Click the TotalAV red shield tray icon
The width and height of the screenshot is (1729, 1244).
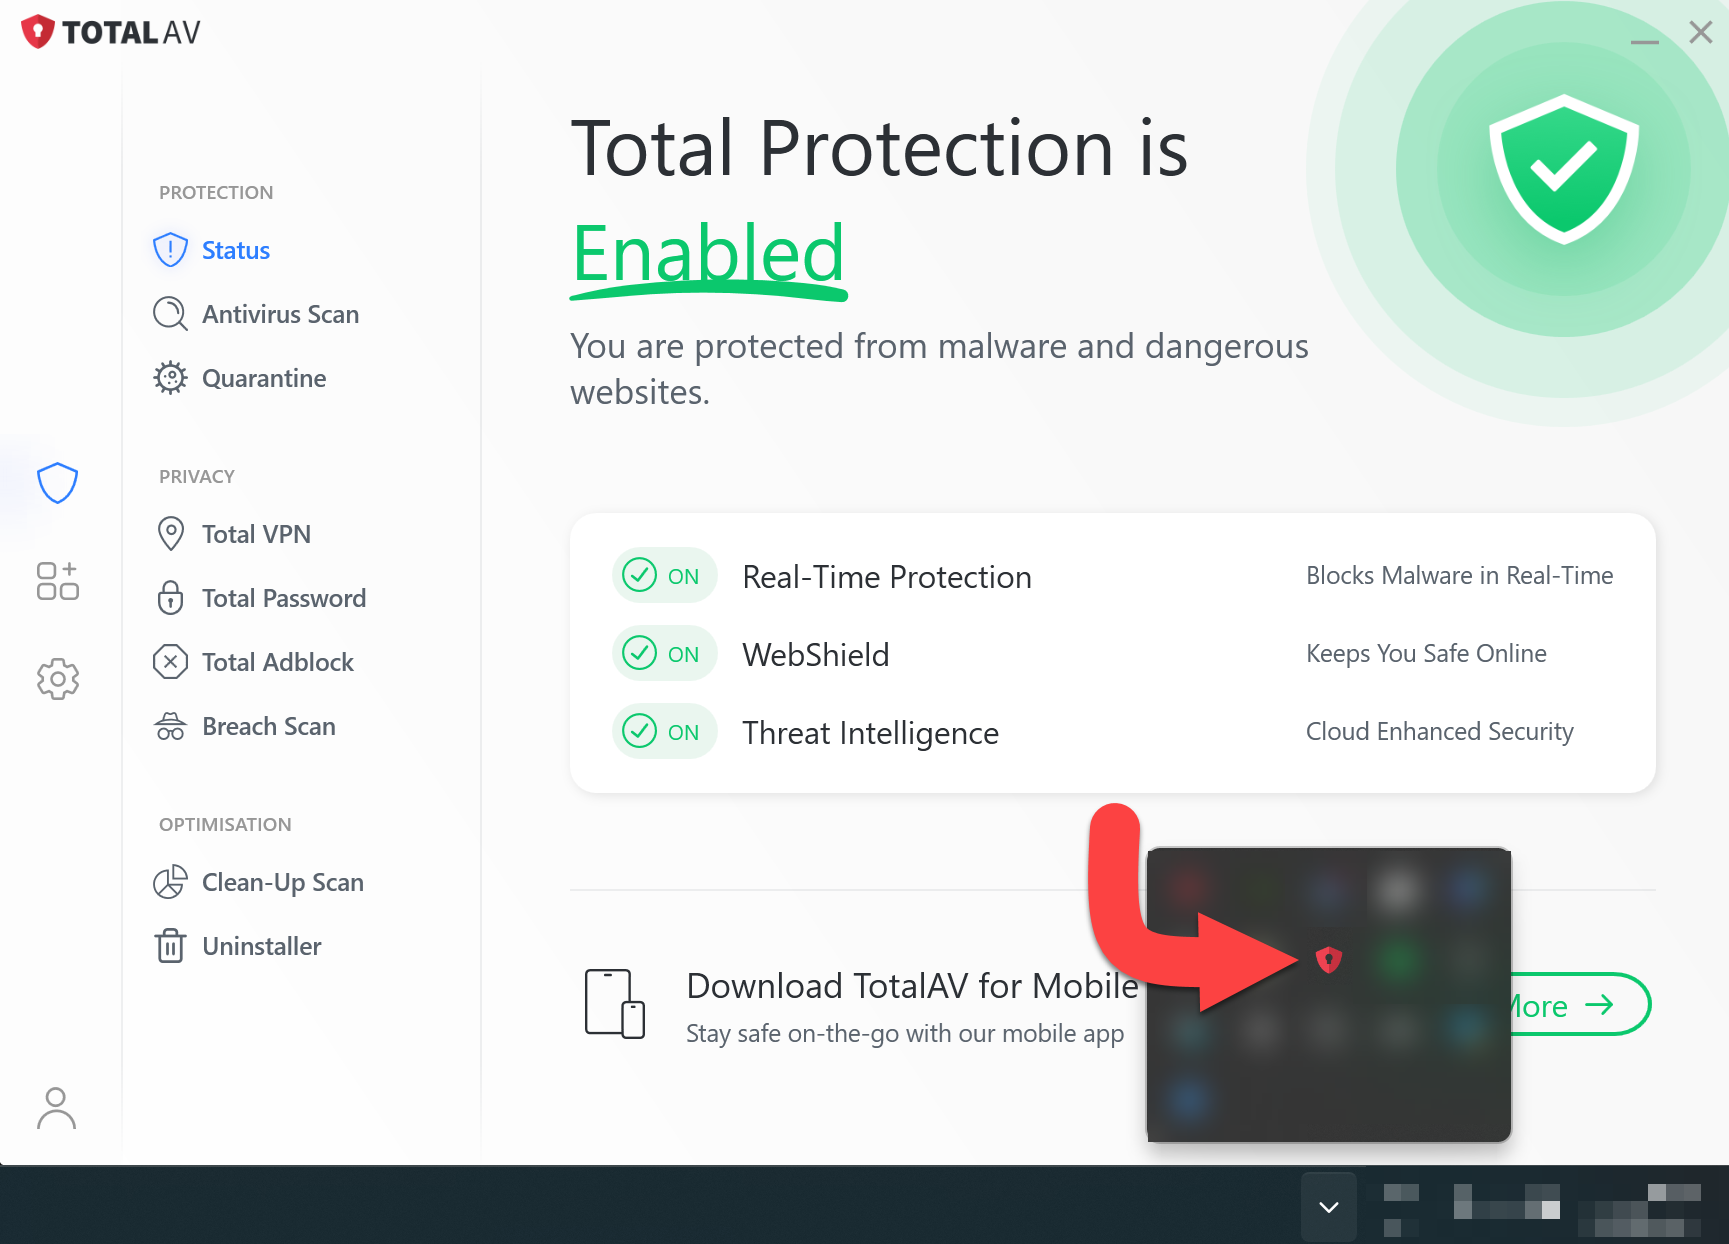point(1328,960)
